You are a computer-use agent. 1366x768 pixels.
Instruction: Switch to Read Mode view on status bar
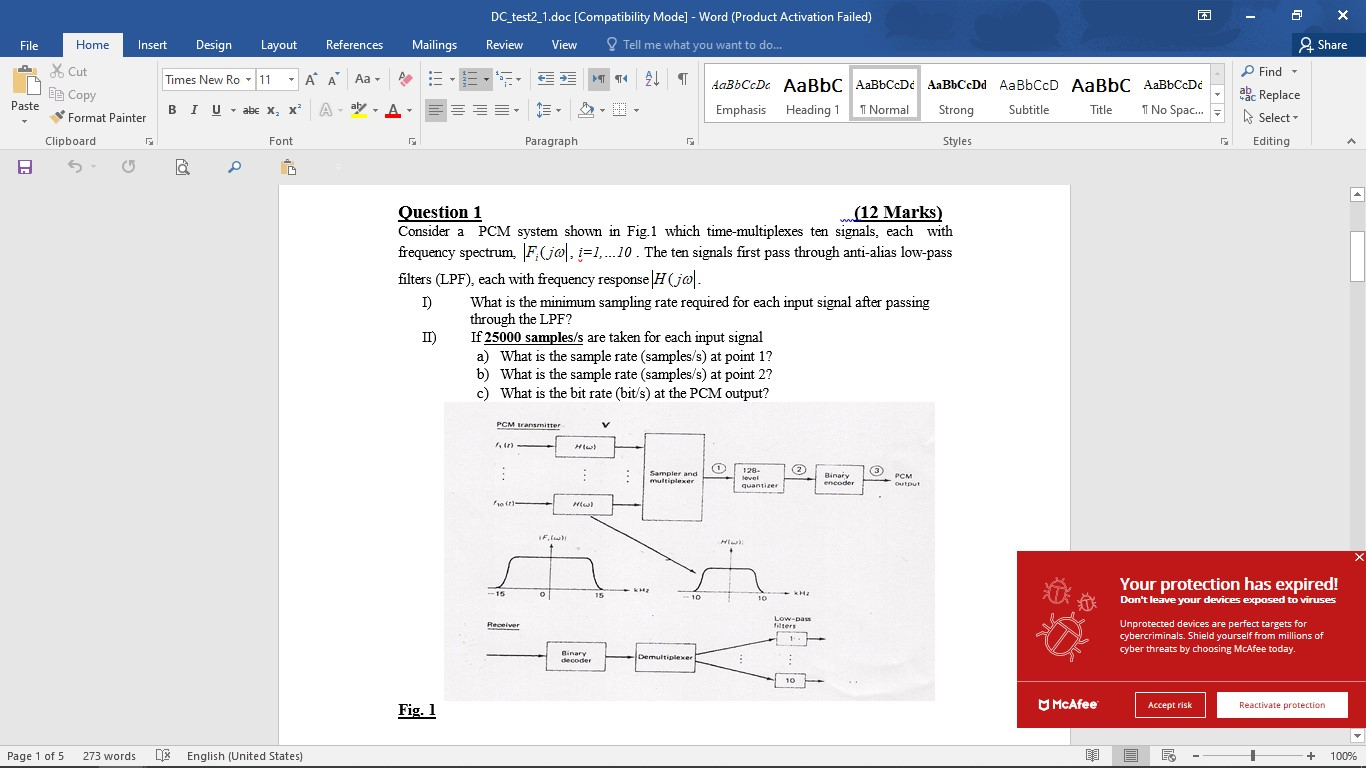coord(1091,755)
